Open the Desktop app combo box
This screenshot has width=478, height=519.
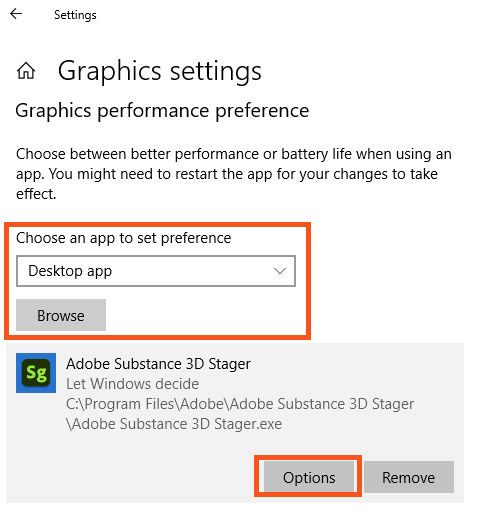(x=156, y=271)
